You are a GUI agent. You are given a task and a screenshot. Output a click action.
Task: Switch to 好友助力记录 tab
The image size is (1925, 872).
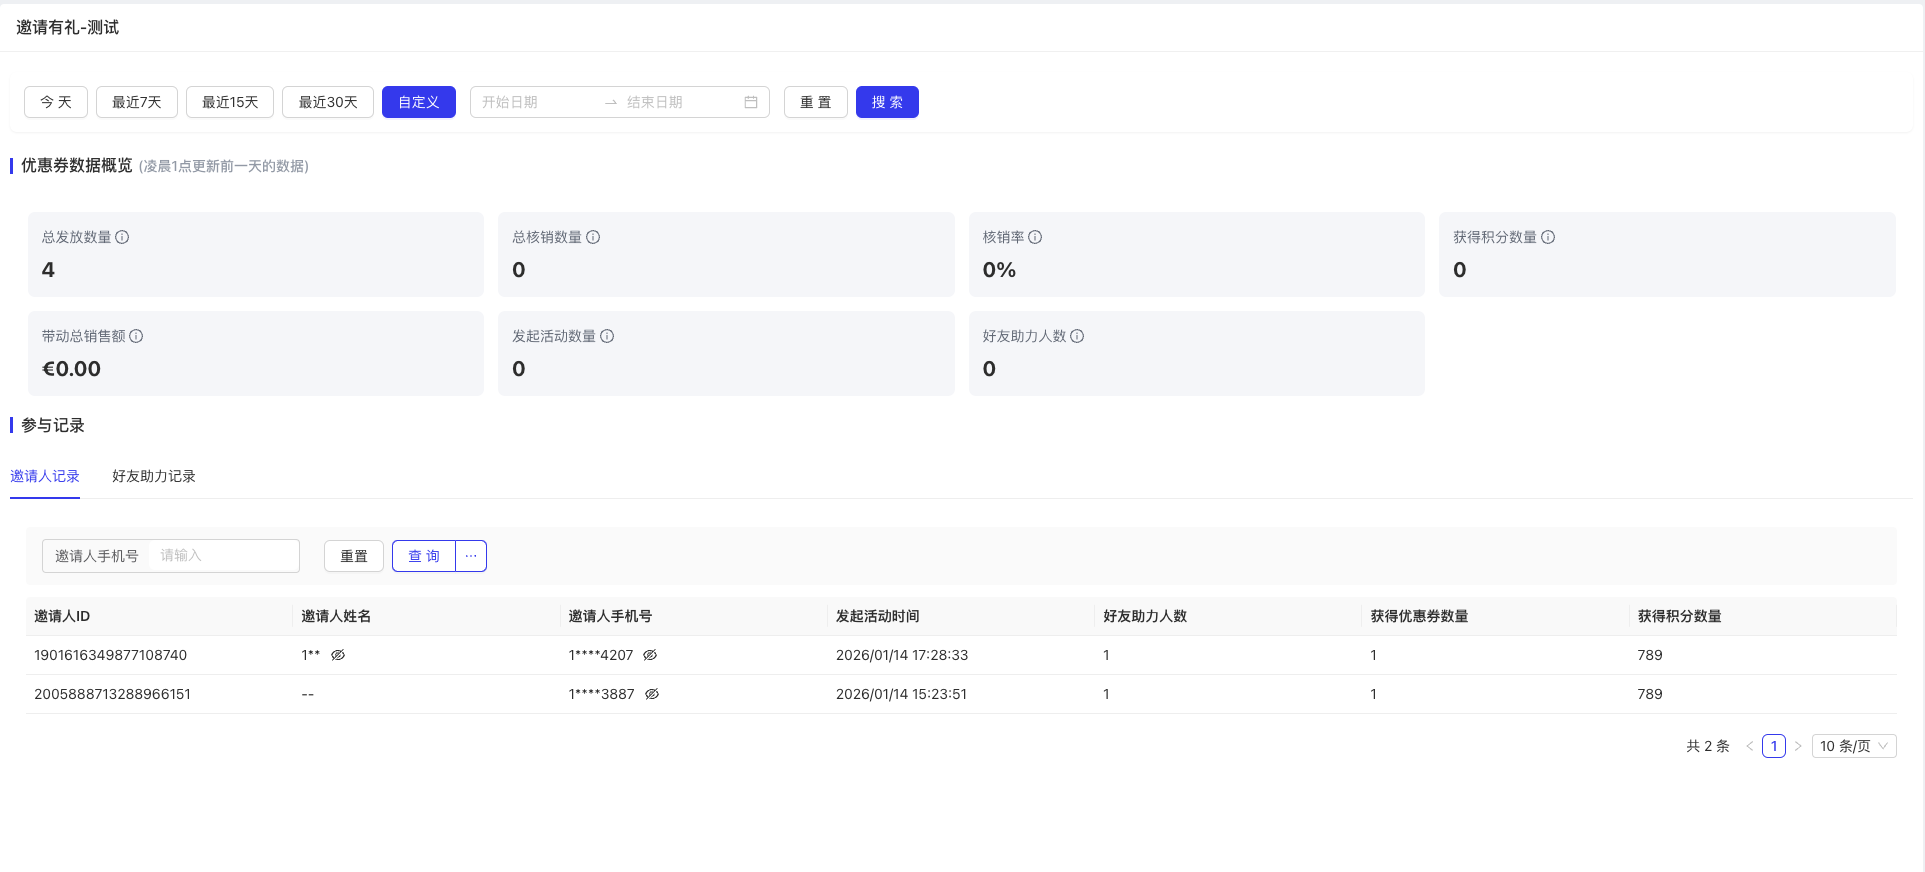point(153,476)
